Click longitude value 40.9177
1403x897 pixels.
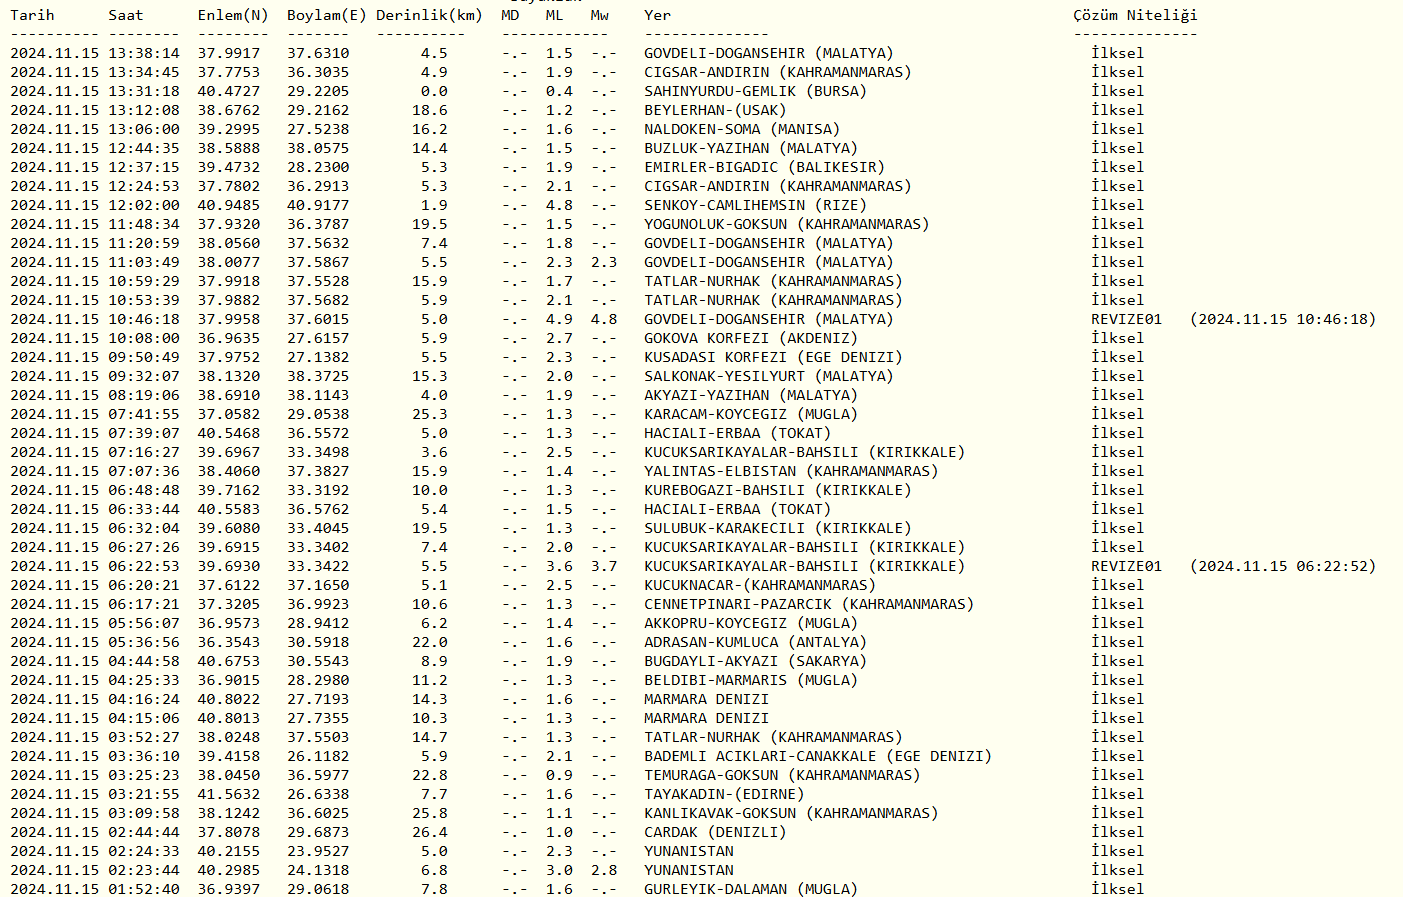pos(318,205)
